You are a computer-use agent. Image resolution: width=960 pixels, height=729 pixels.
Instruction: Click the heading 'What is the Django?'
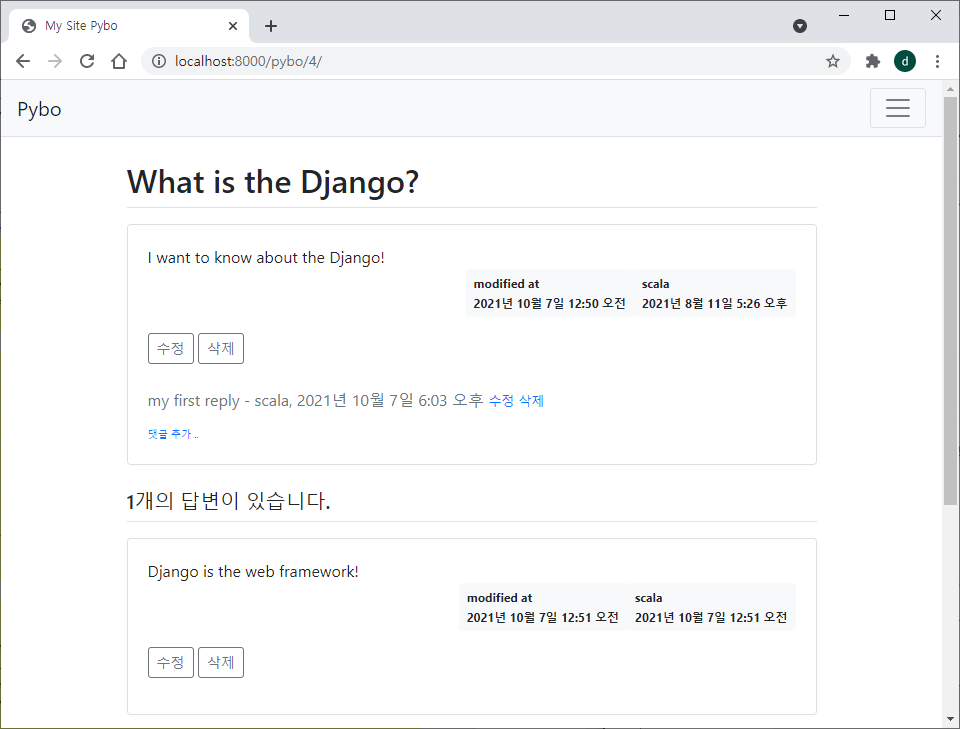(x=273, y=182)
